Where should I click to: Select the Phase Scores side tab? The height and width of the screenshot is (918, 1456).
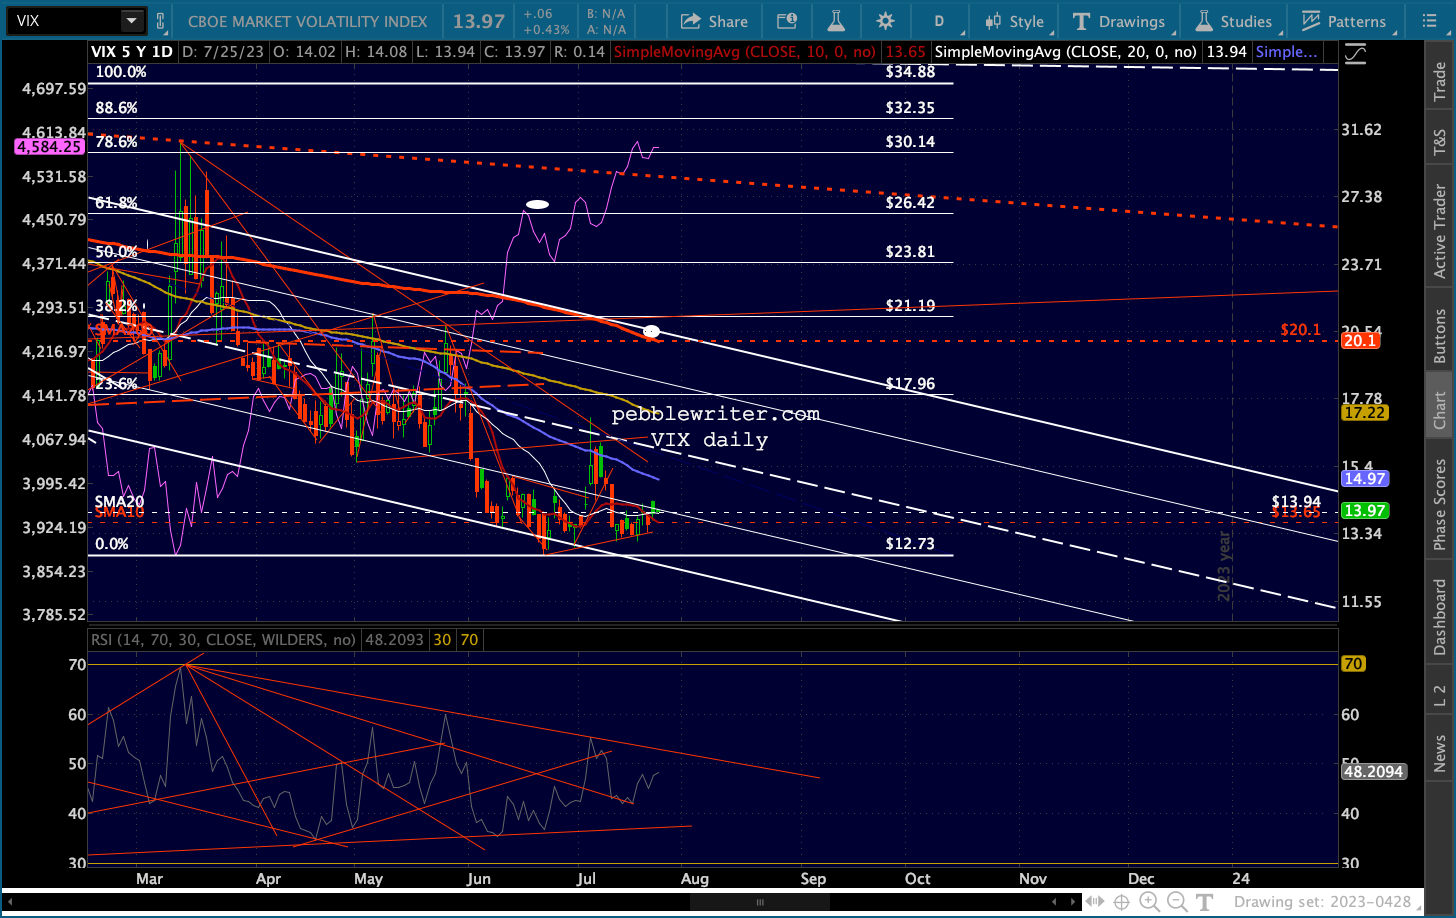click(x=1440, y=505)
